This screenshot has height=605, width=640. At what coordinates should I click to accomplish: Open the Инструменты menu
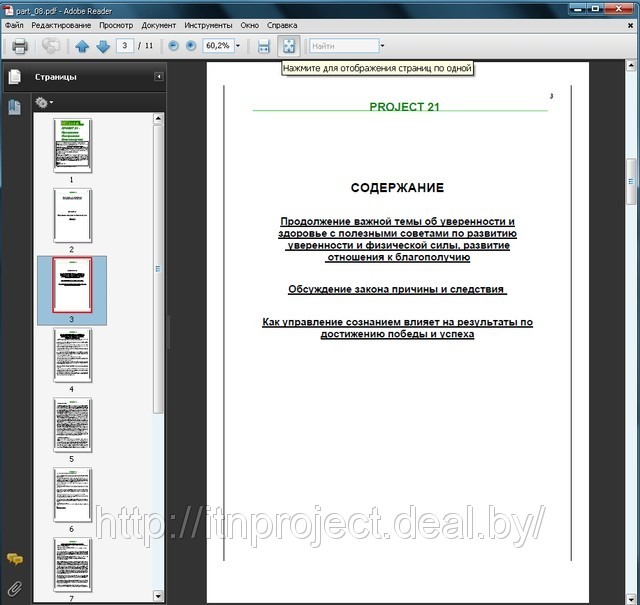(x=208, y=24)
